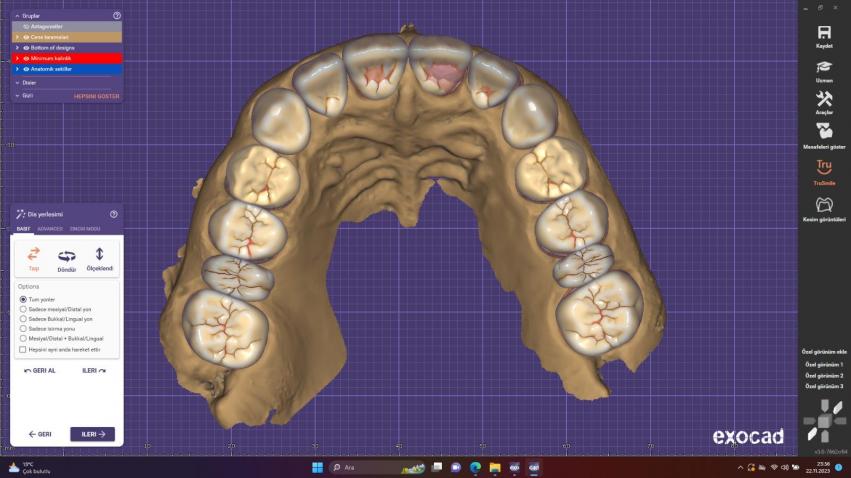851x478 pixels.
Task: Click the ILERI next button
Action: pos(92,434)
